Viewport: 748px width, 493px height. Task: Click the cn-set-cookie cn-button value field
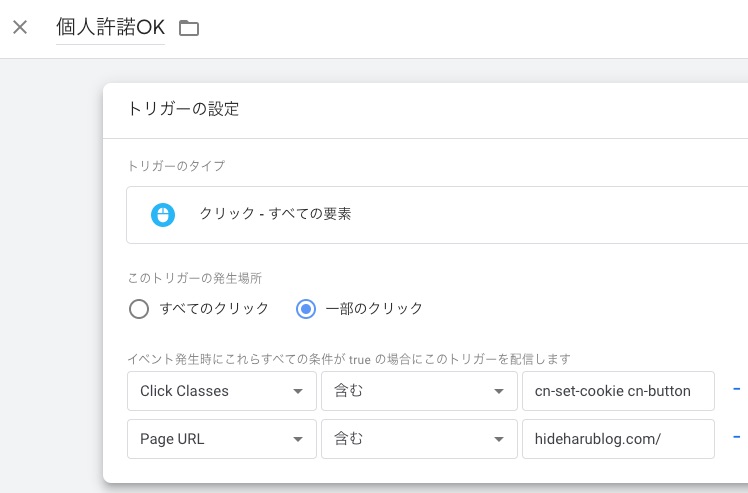click(618, 391)
